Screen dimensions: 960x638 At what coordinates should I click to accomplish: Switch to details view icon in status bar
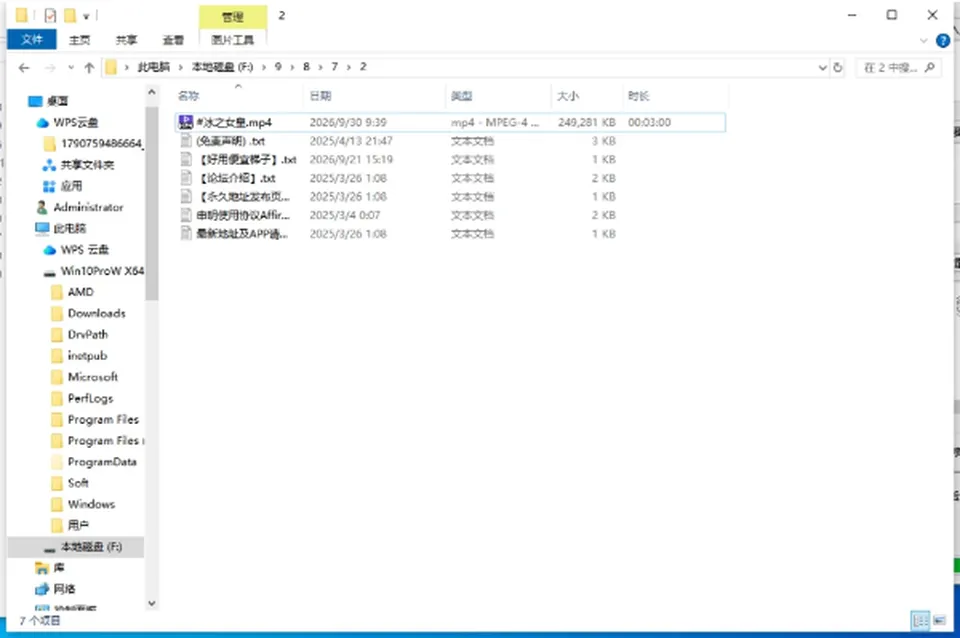pos(920,620)
